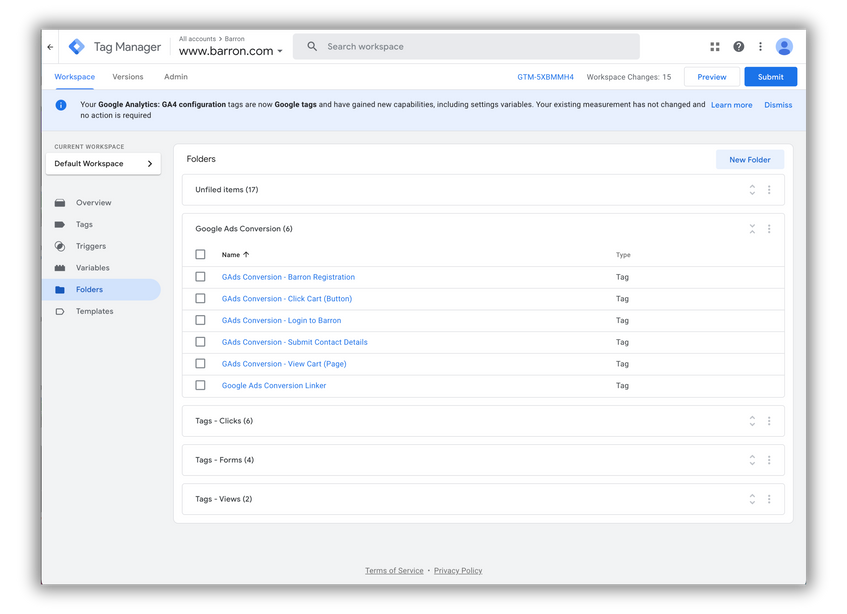
Task: Click the search magnifier icon
Action: (x=312, y=46)
